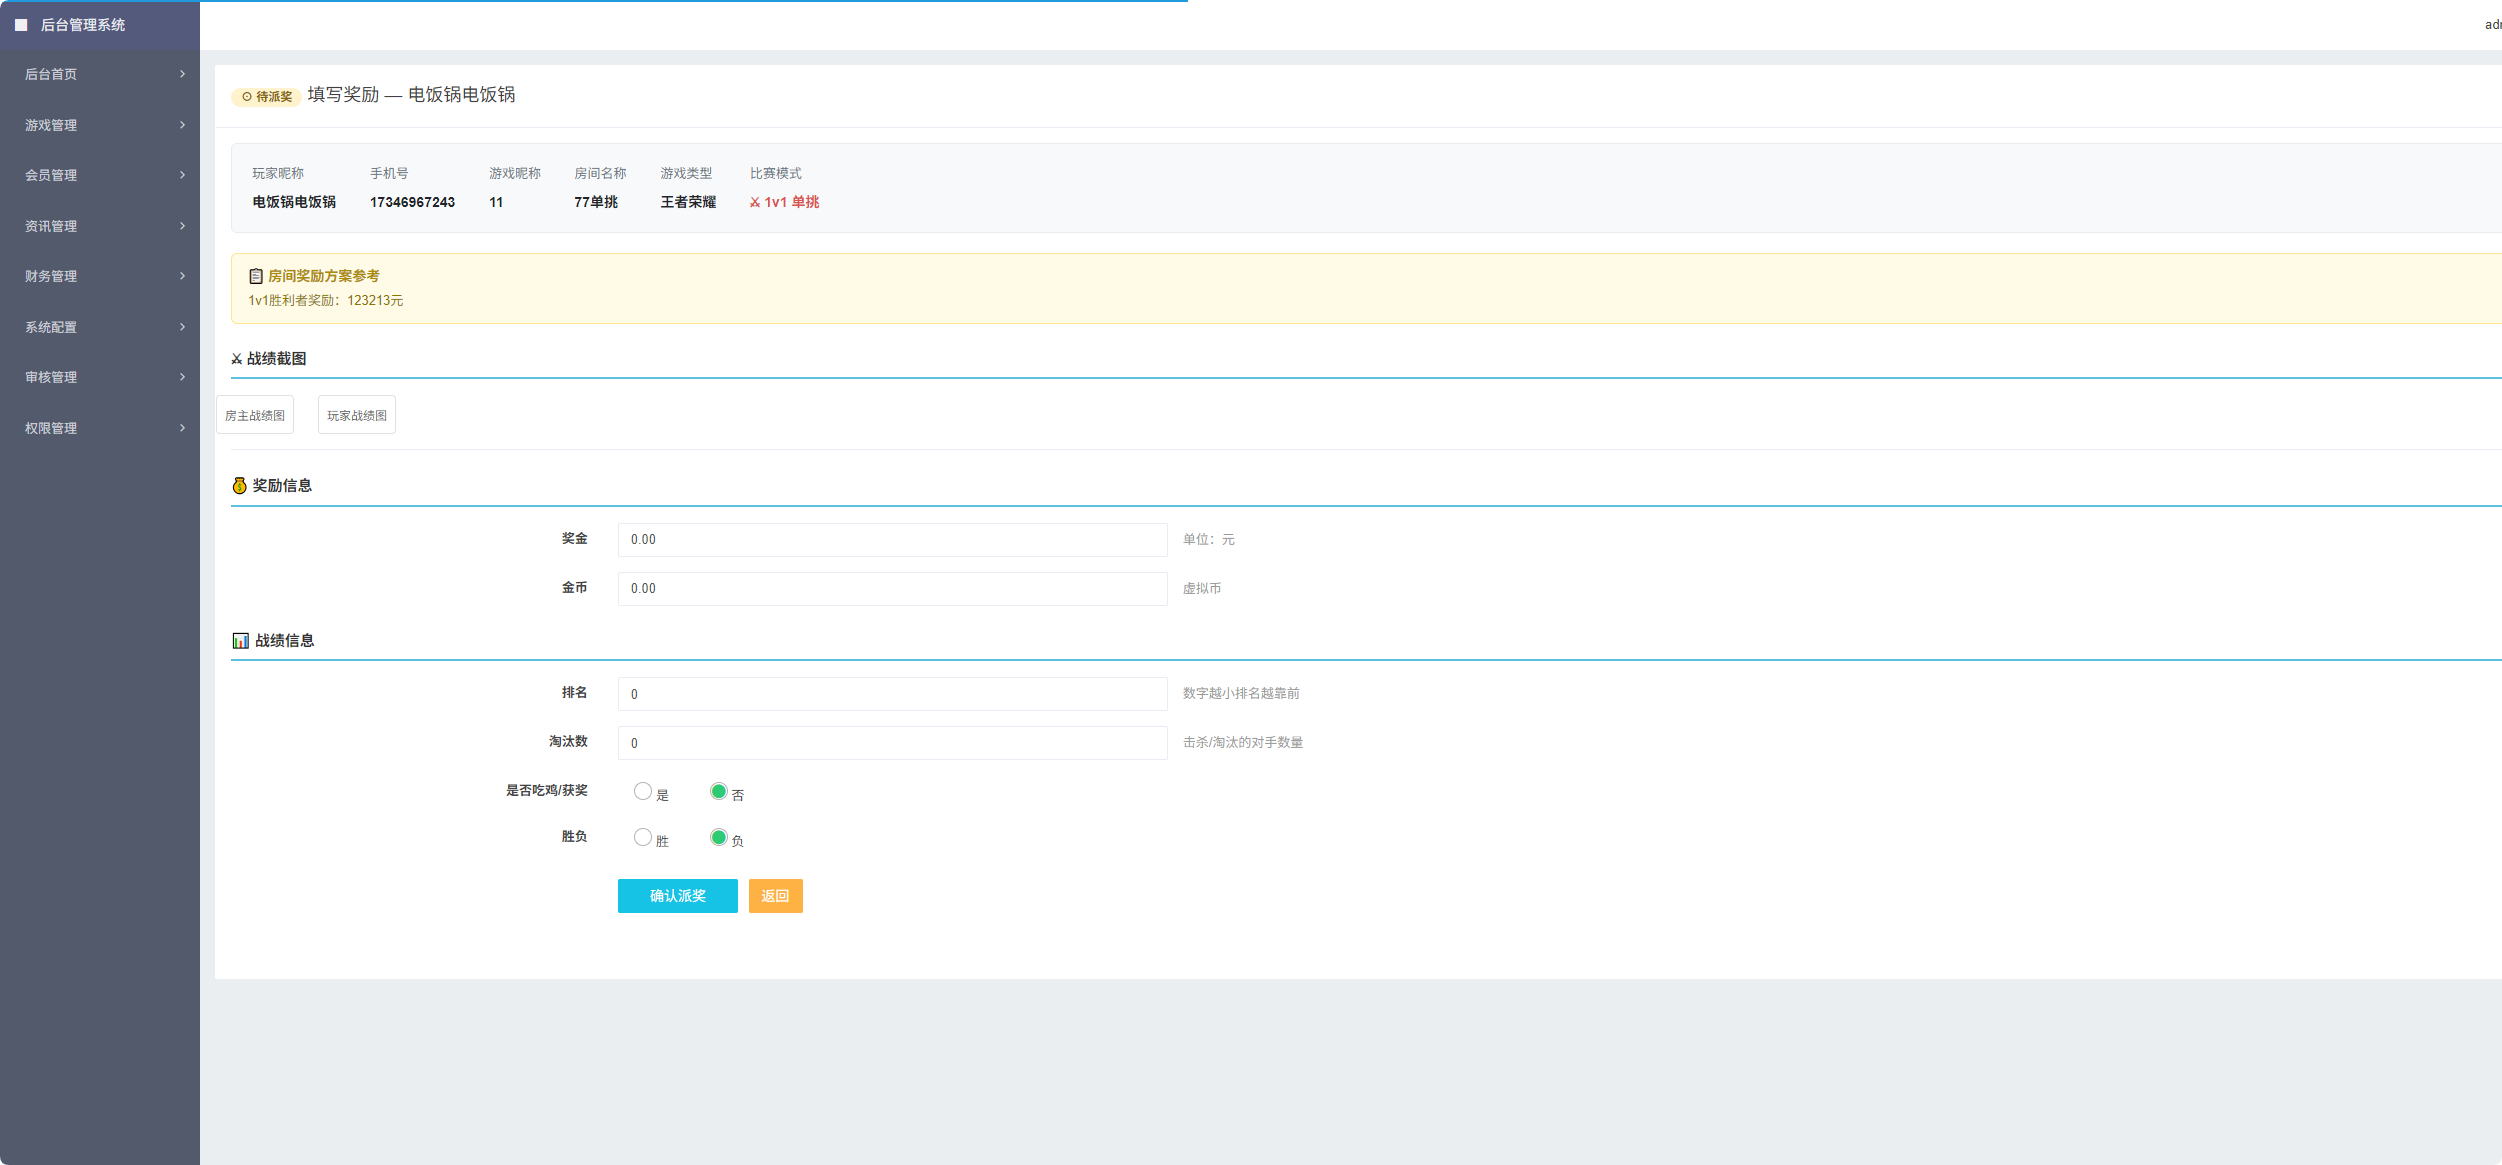
Task: Click the 确认派奖 button
Action: [678, 896]
